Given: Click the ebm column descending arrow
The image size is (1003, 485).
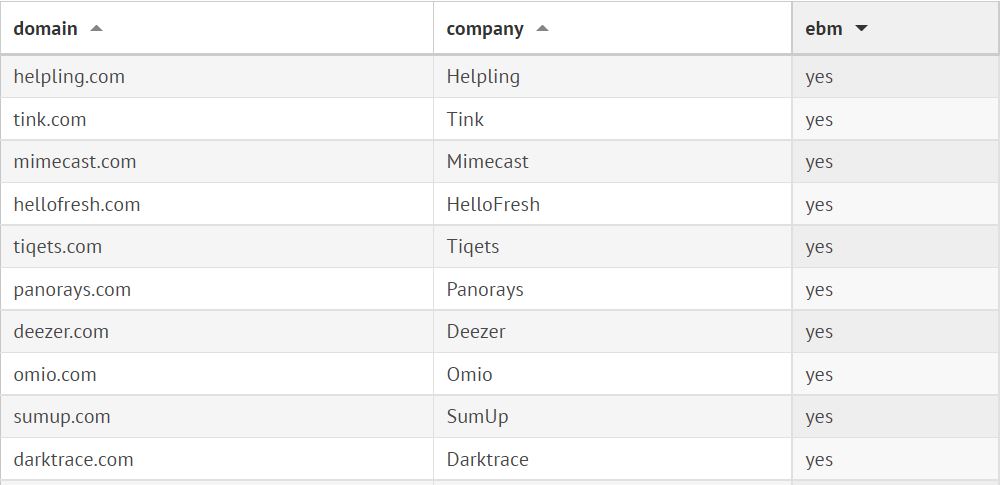Looking at the screenshot, I should tap(861, 29).
